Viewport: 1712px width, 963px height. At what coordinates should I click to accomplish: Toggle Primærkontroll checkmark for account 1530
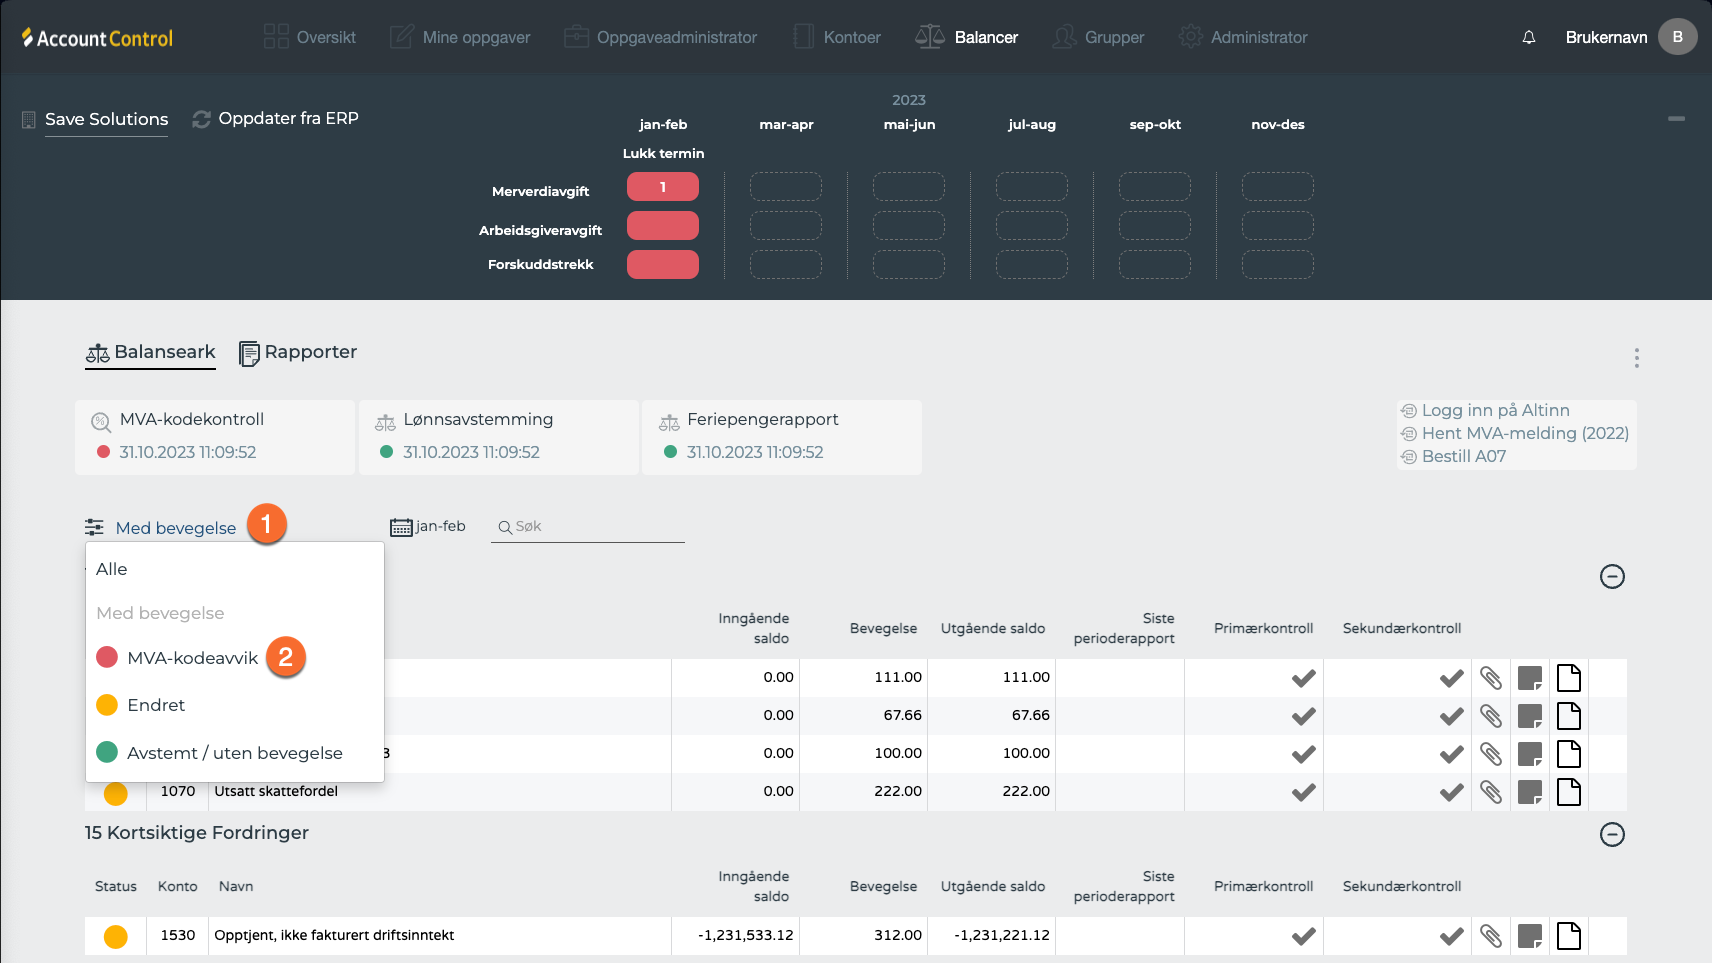pos(1303,936)
